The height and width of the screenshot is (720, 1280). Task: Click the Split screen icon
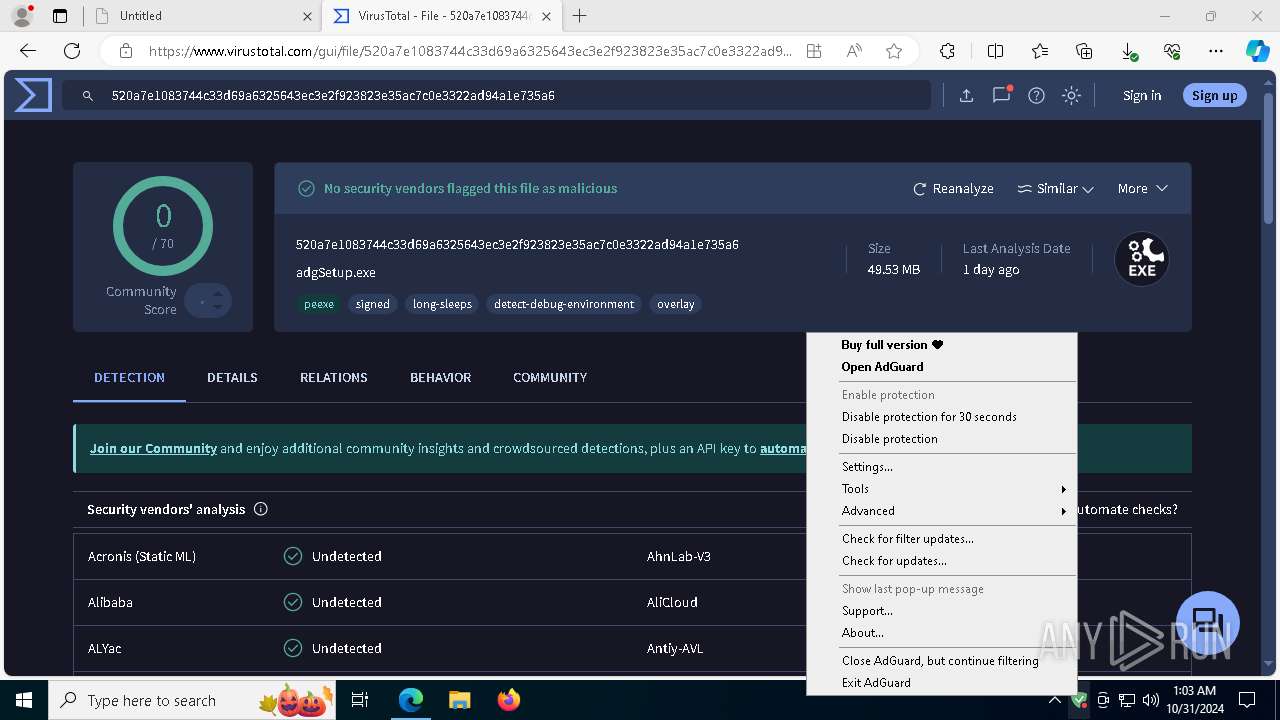pos(995,51)
